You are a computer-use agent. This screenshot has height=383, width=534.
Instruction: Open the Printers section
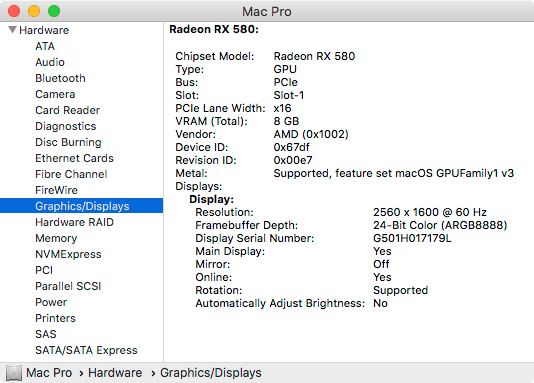[x=55, y=318]
